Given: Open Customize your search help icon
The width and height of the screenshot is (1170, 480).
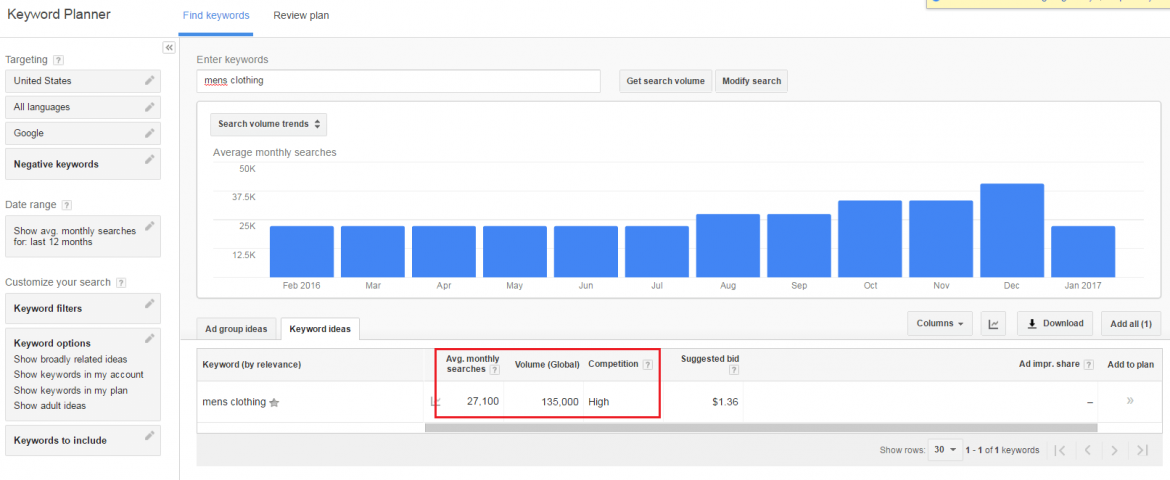Looking at the screenshot, I should click(121, 283).
